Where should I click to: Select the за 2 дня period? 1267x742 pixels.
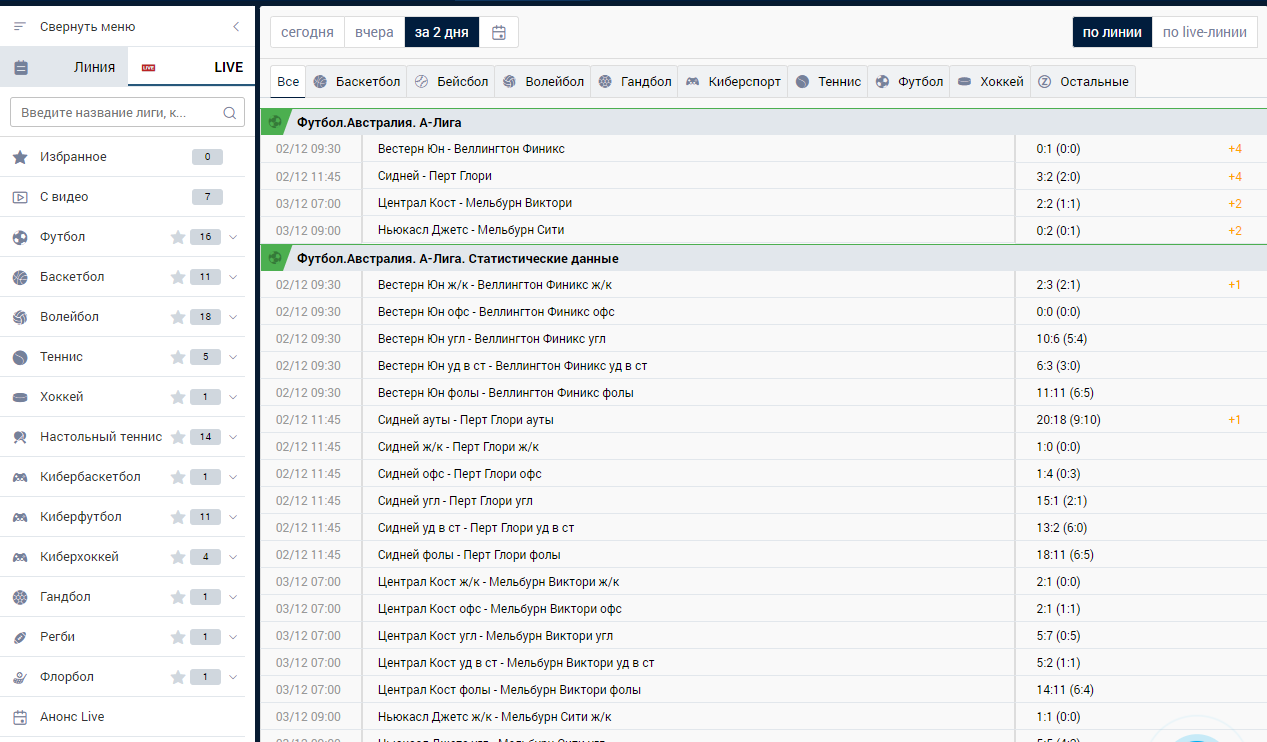pyautogui.click(x=441, y=32)
